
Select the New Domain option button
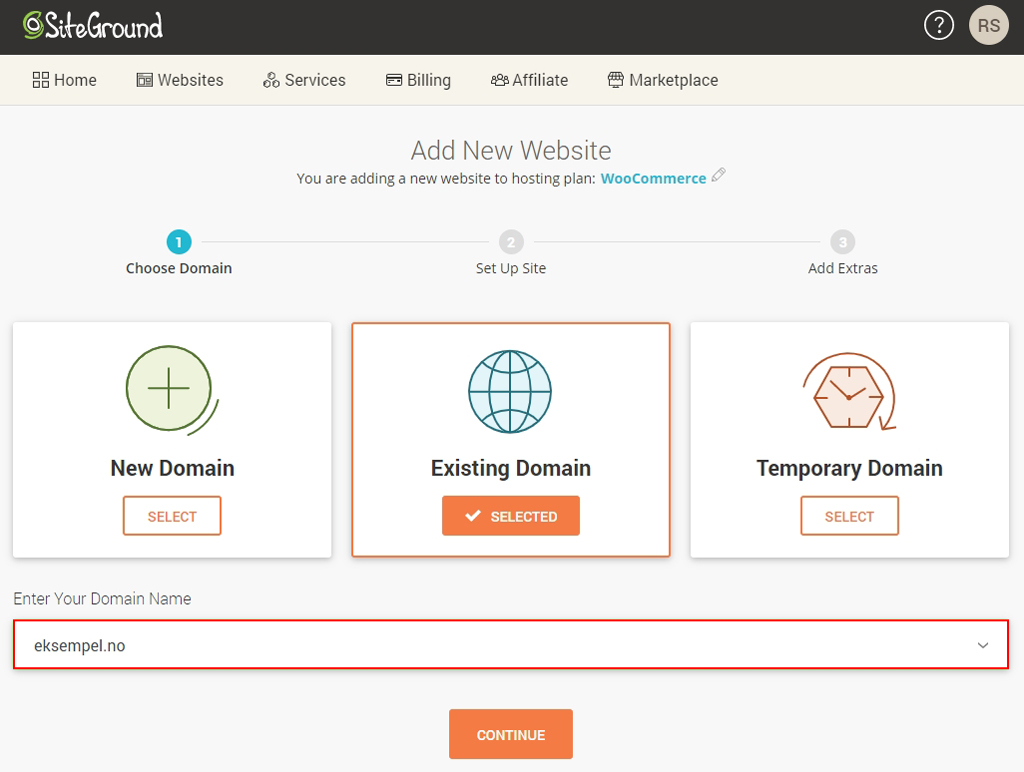point(172,516)
